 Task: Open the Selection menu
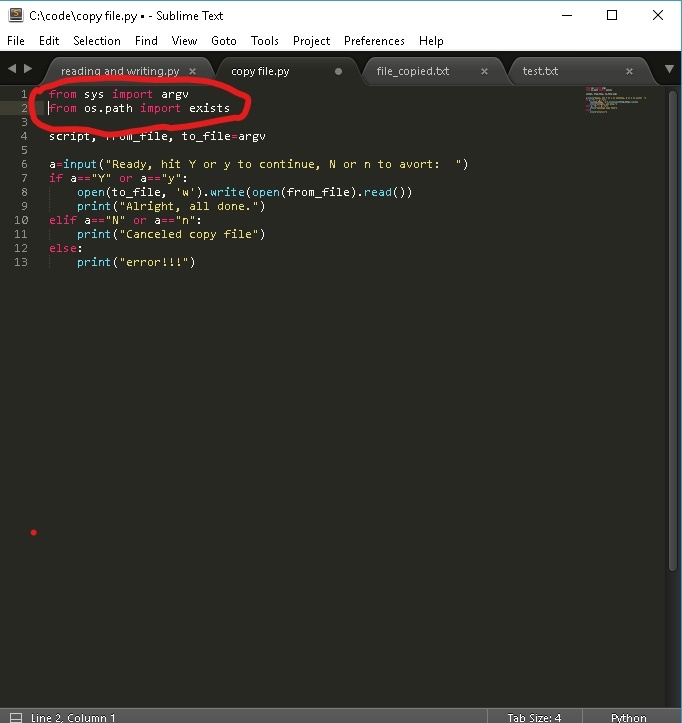click(x=97, y=41)
